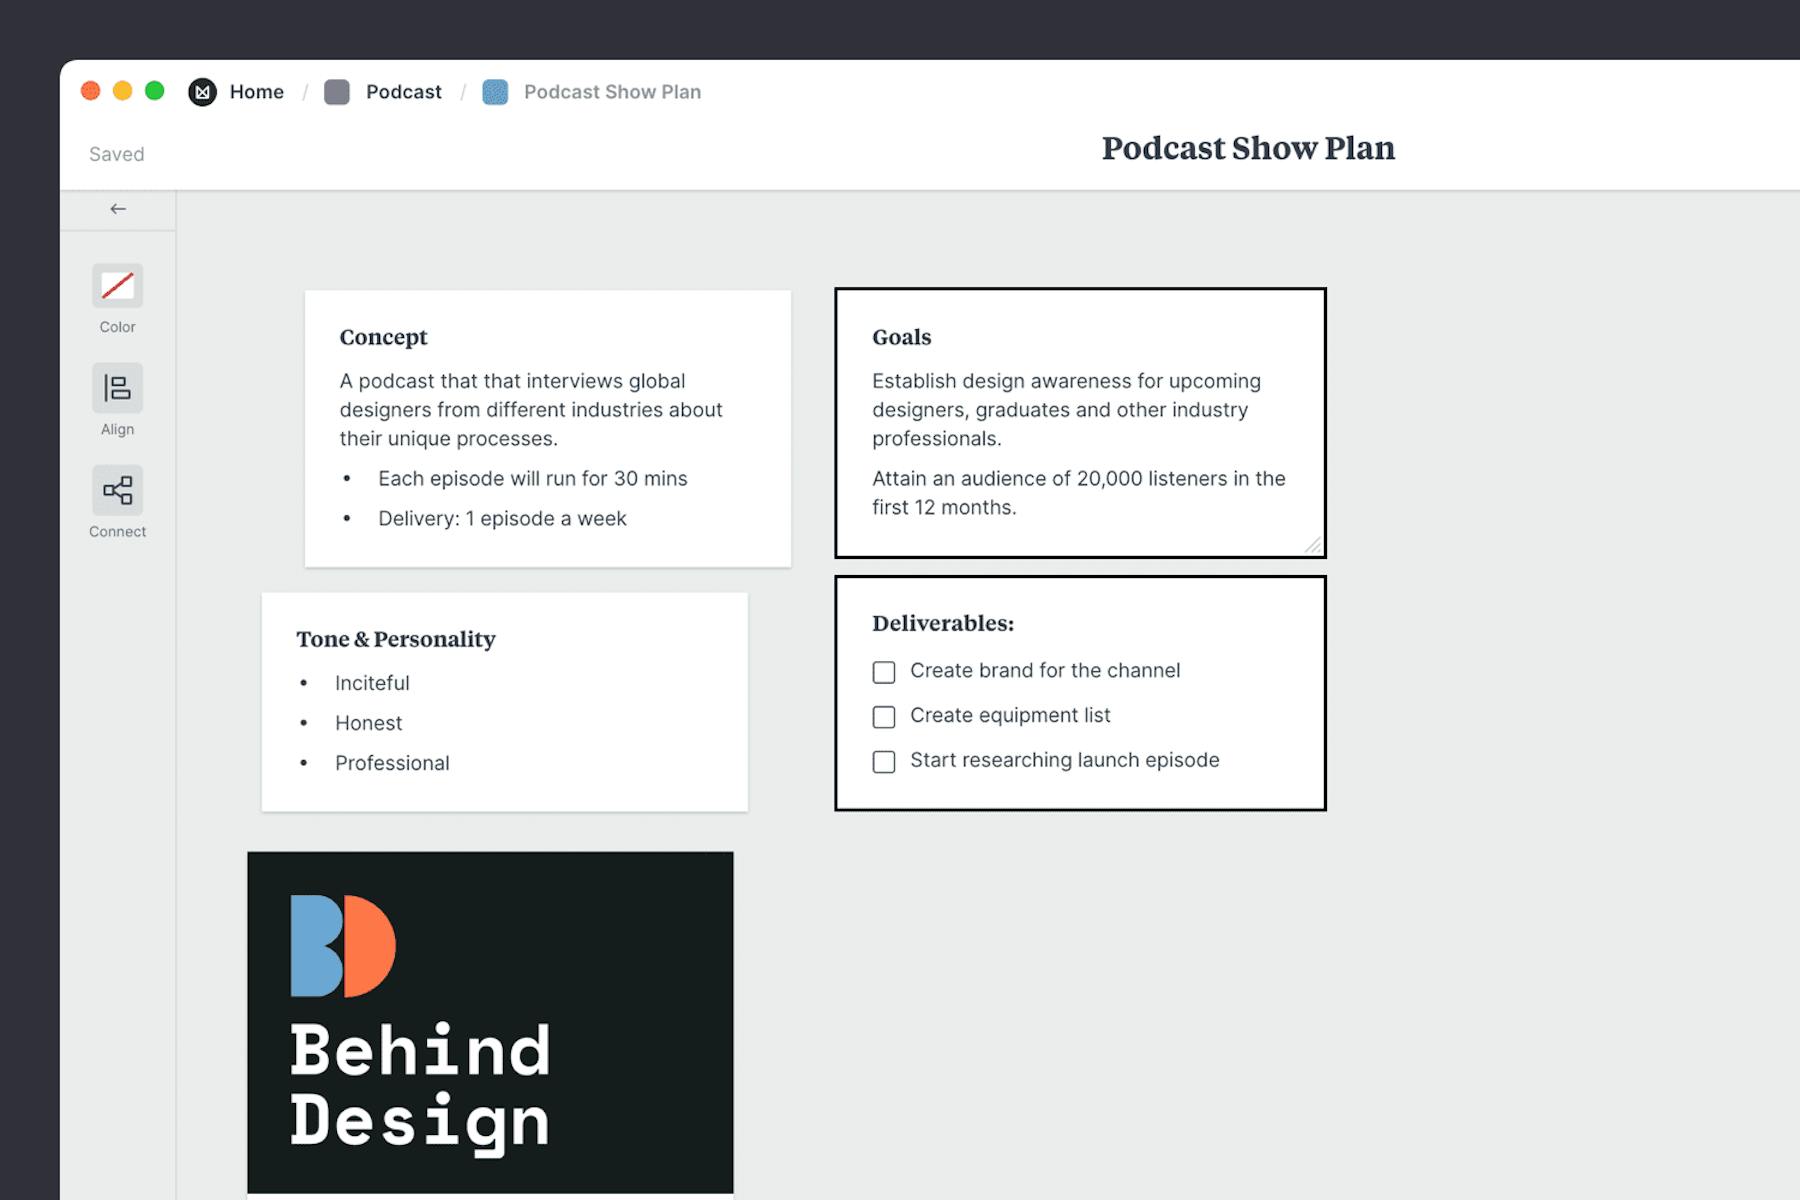Click the Podcast Show Plan breadcrumb label
The image size is (1800, 1200).
coord(612,91)
